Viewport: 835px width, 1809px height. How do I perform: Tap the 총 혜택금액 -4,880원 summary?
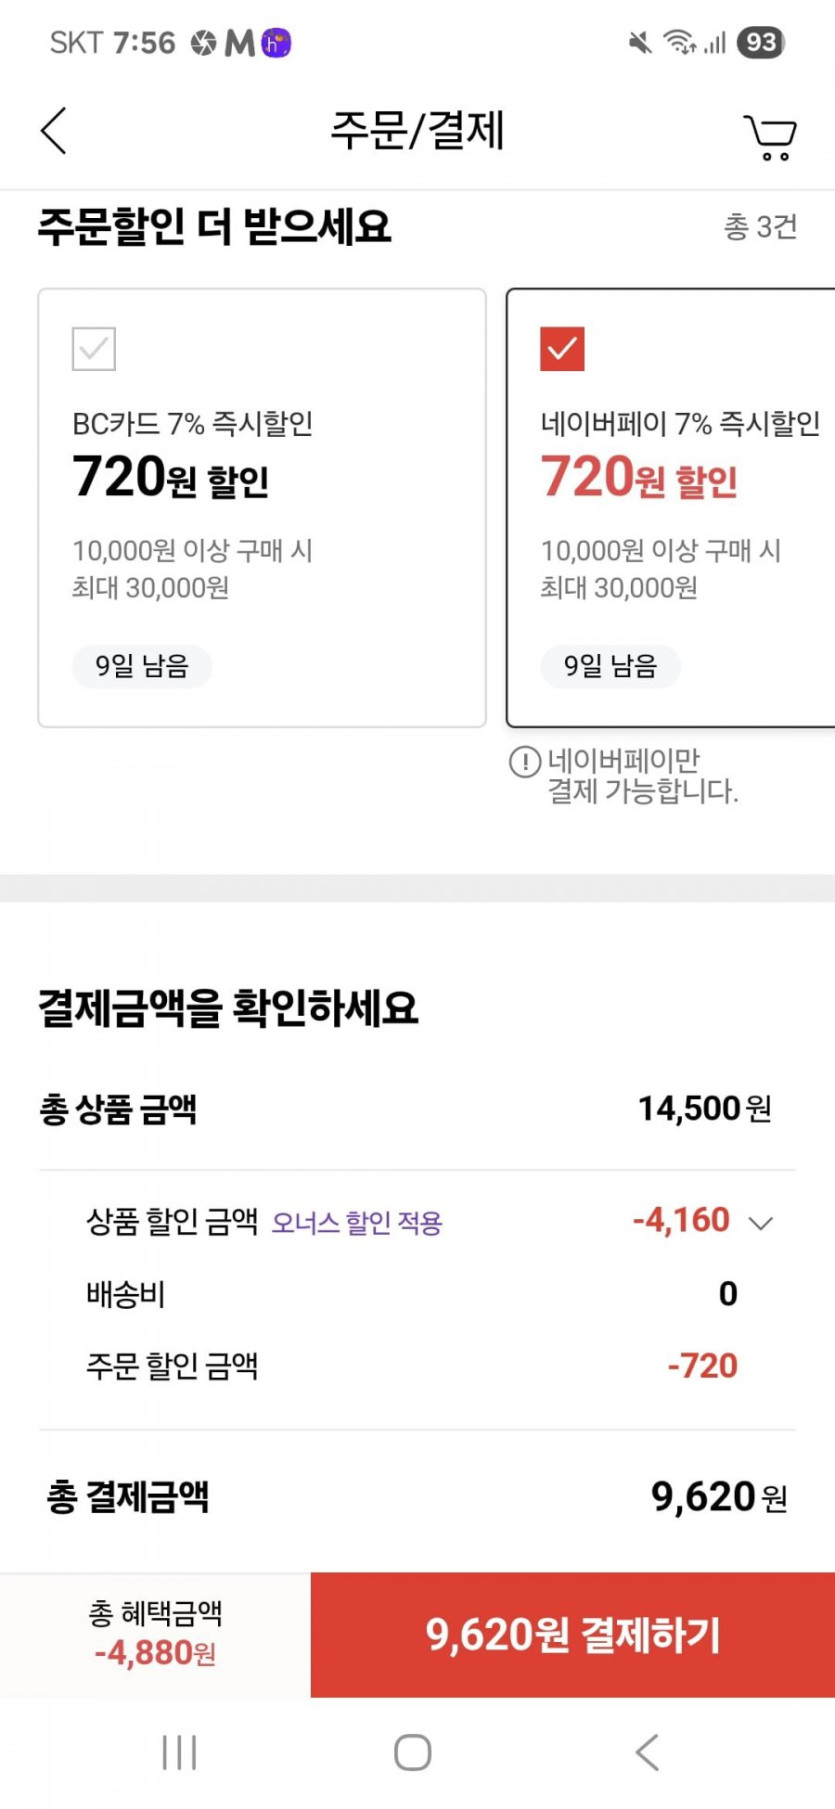(155, 1634)
